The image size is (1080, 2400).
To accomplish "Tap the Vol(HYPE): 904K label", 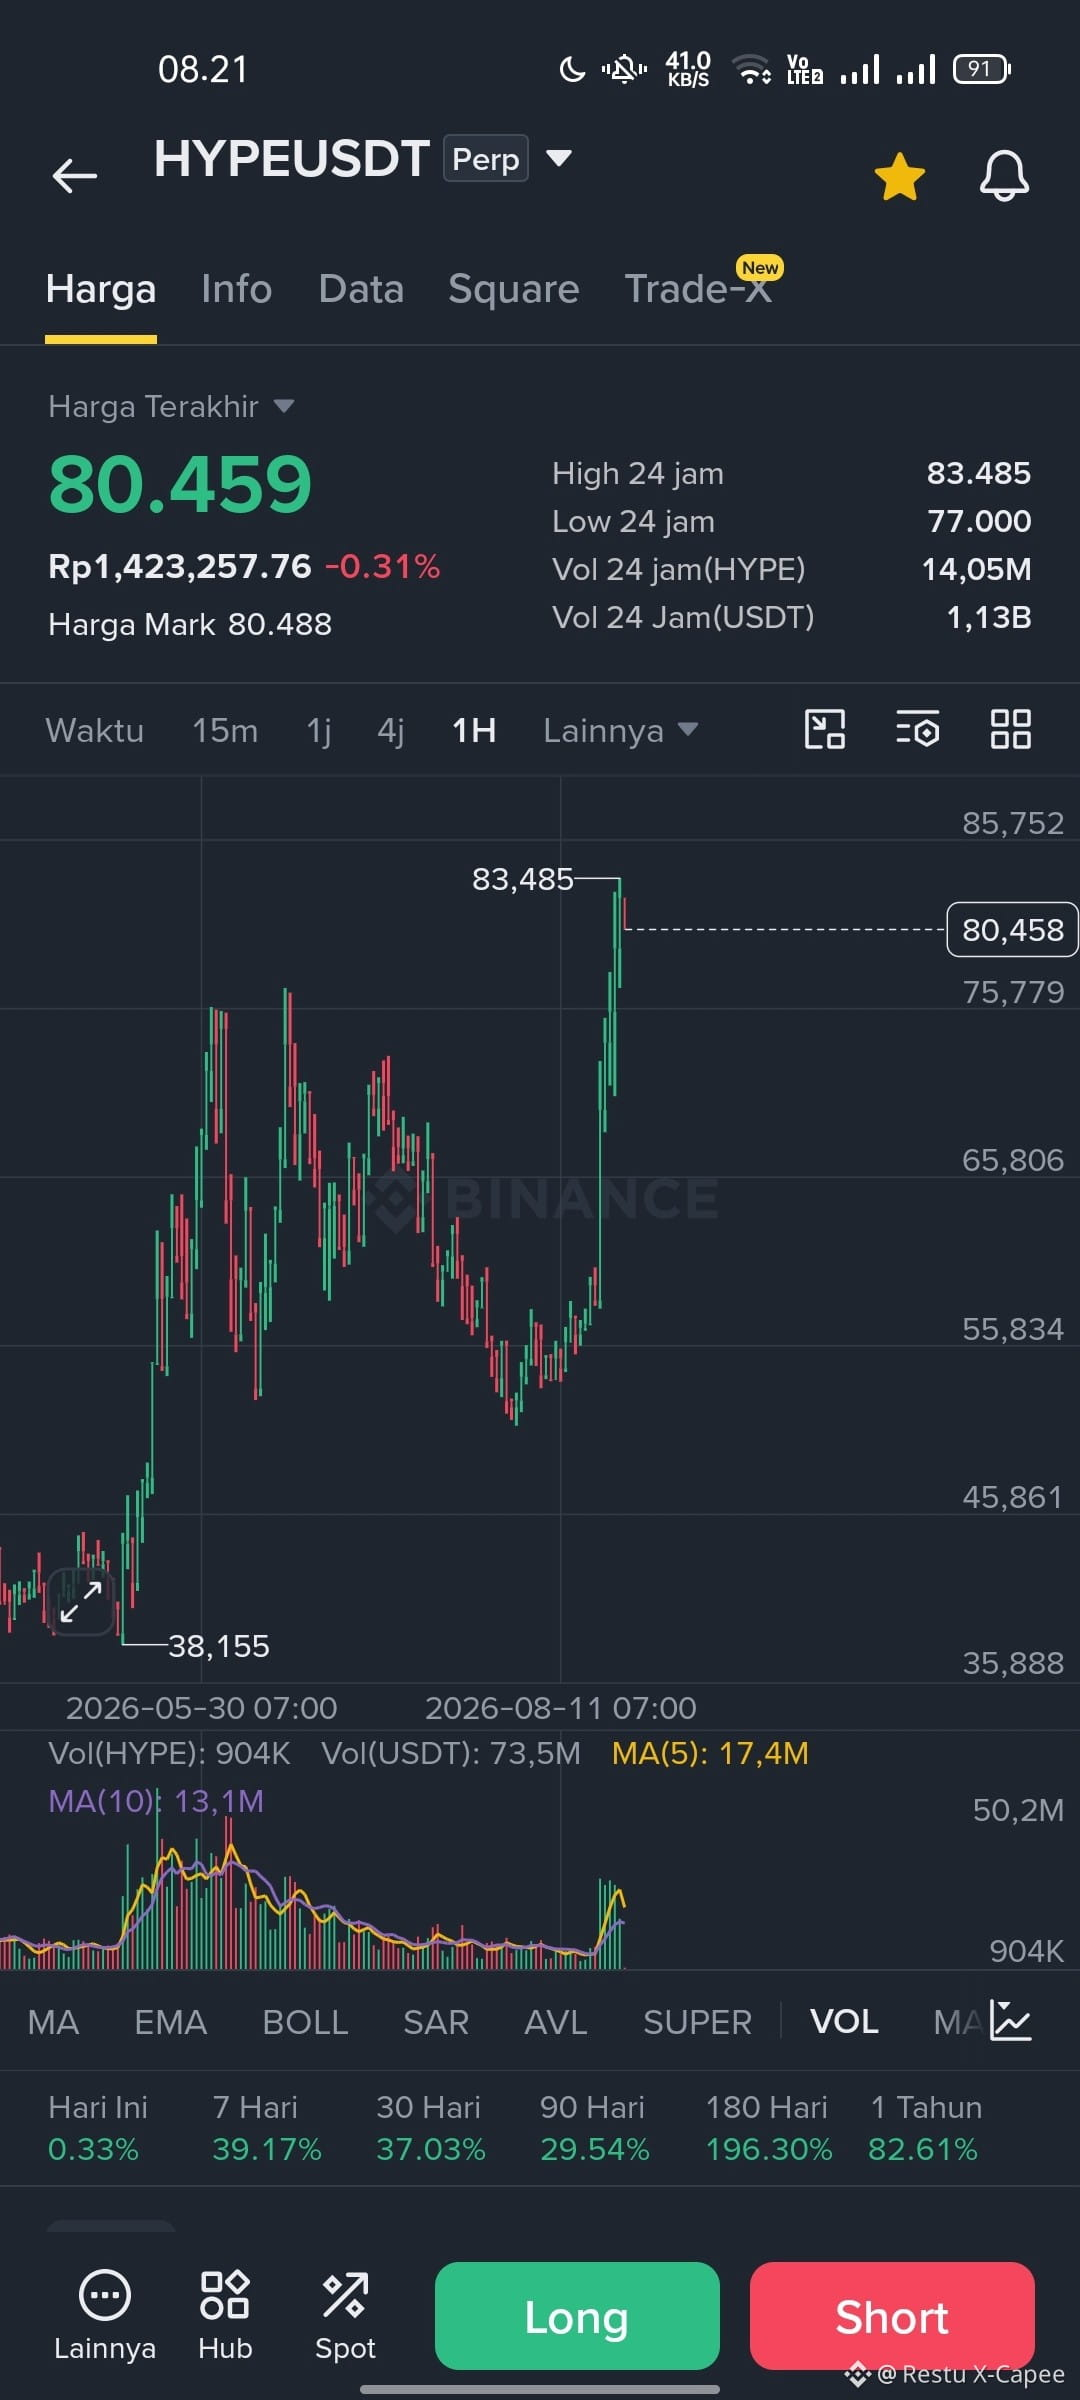I will 169,1753.
